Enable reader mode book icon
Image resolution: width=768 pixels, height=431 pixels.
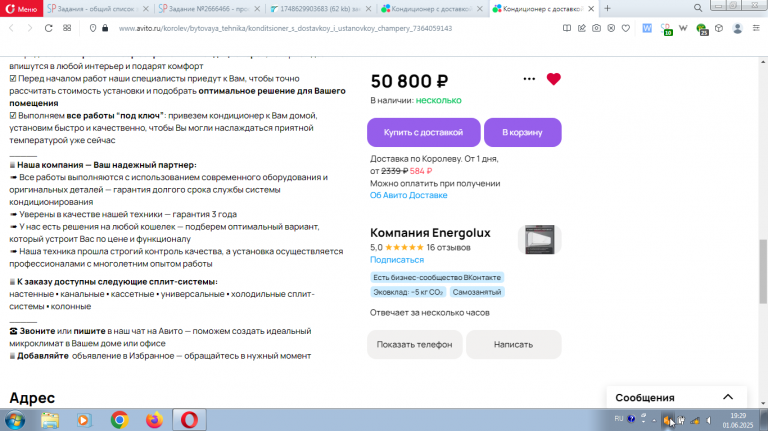pyautogui.click(x=567, y=28)
